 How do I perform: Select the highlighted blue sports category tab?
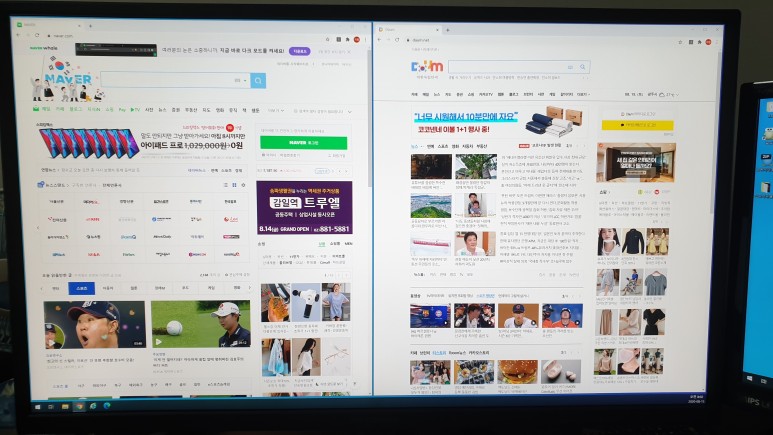(82, 288)
